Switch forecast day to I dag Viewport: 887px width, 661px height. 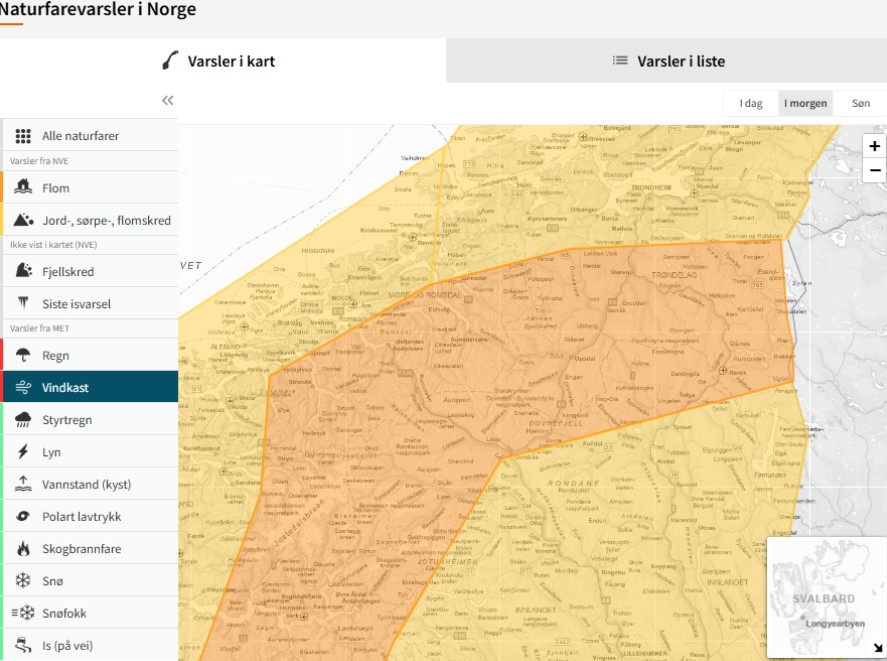(751, 103)
